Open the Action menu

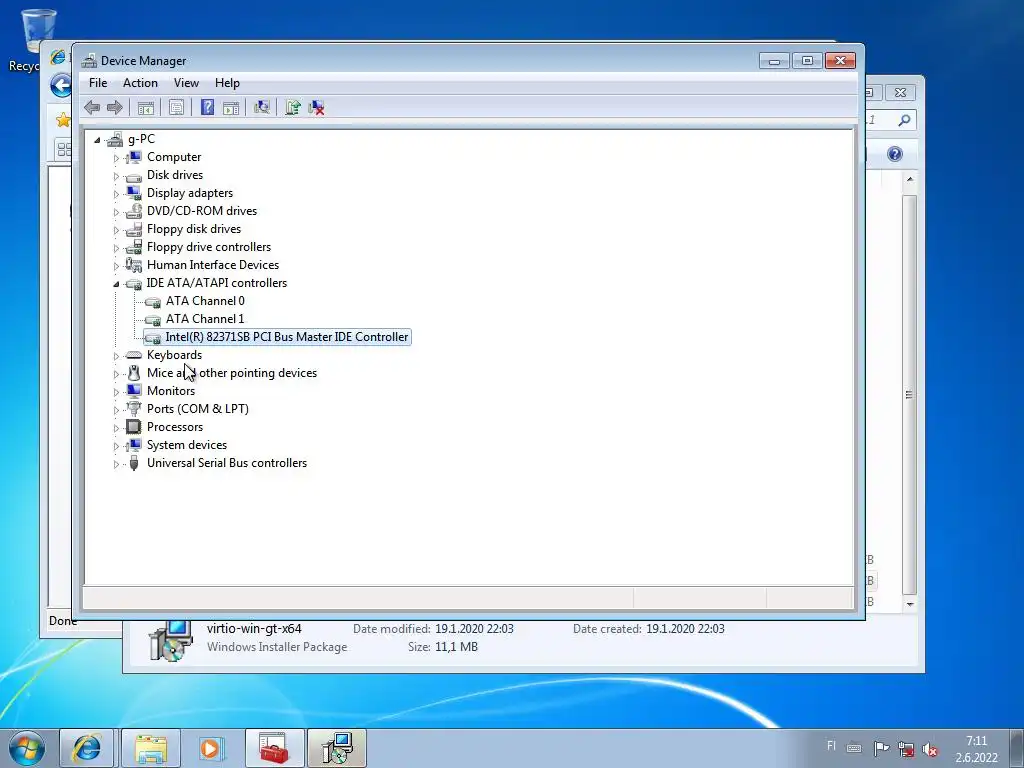[140, 83]
